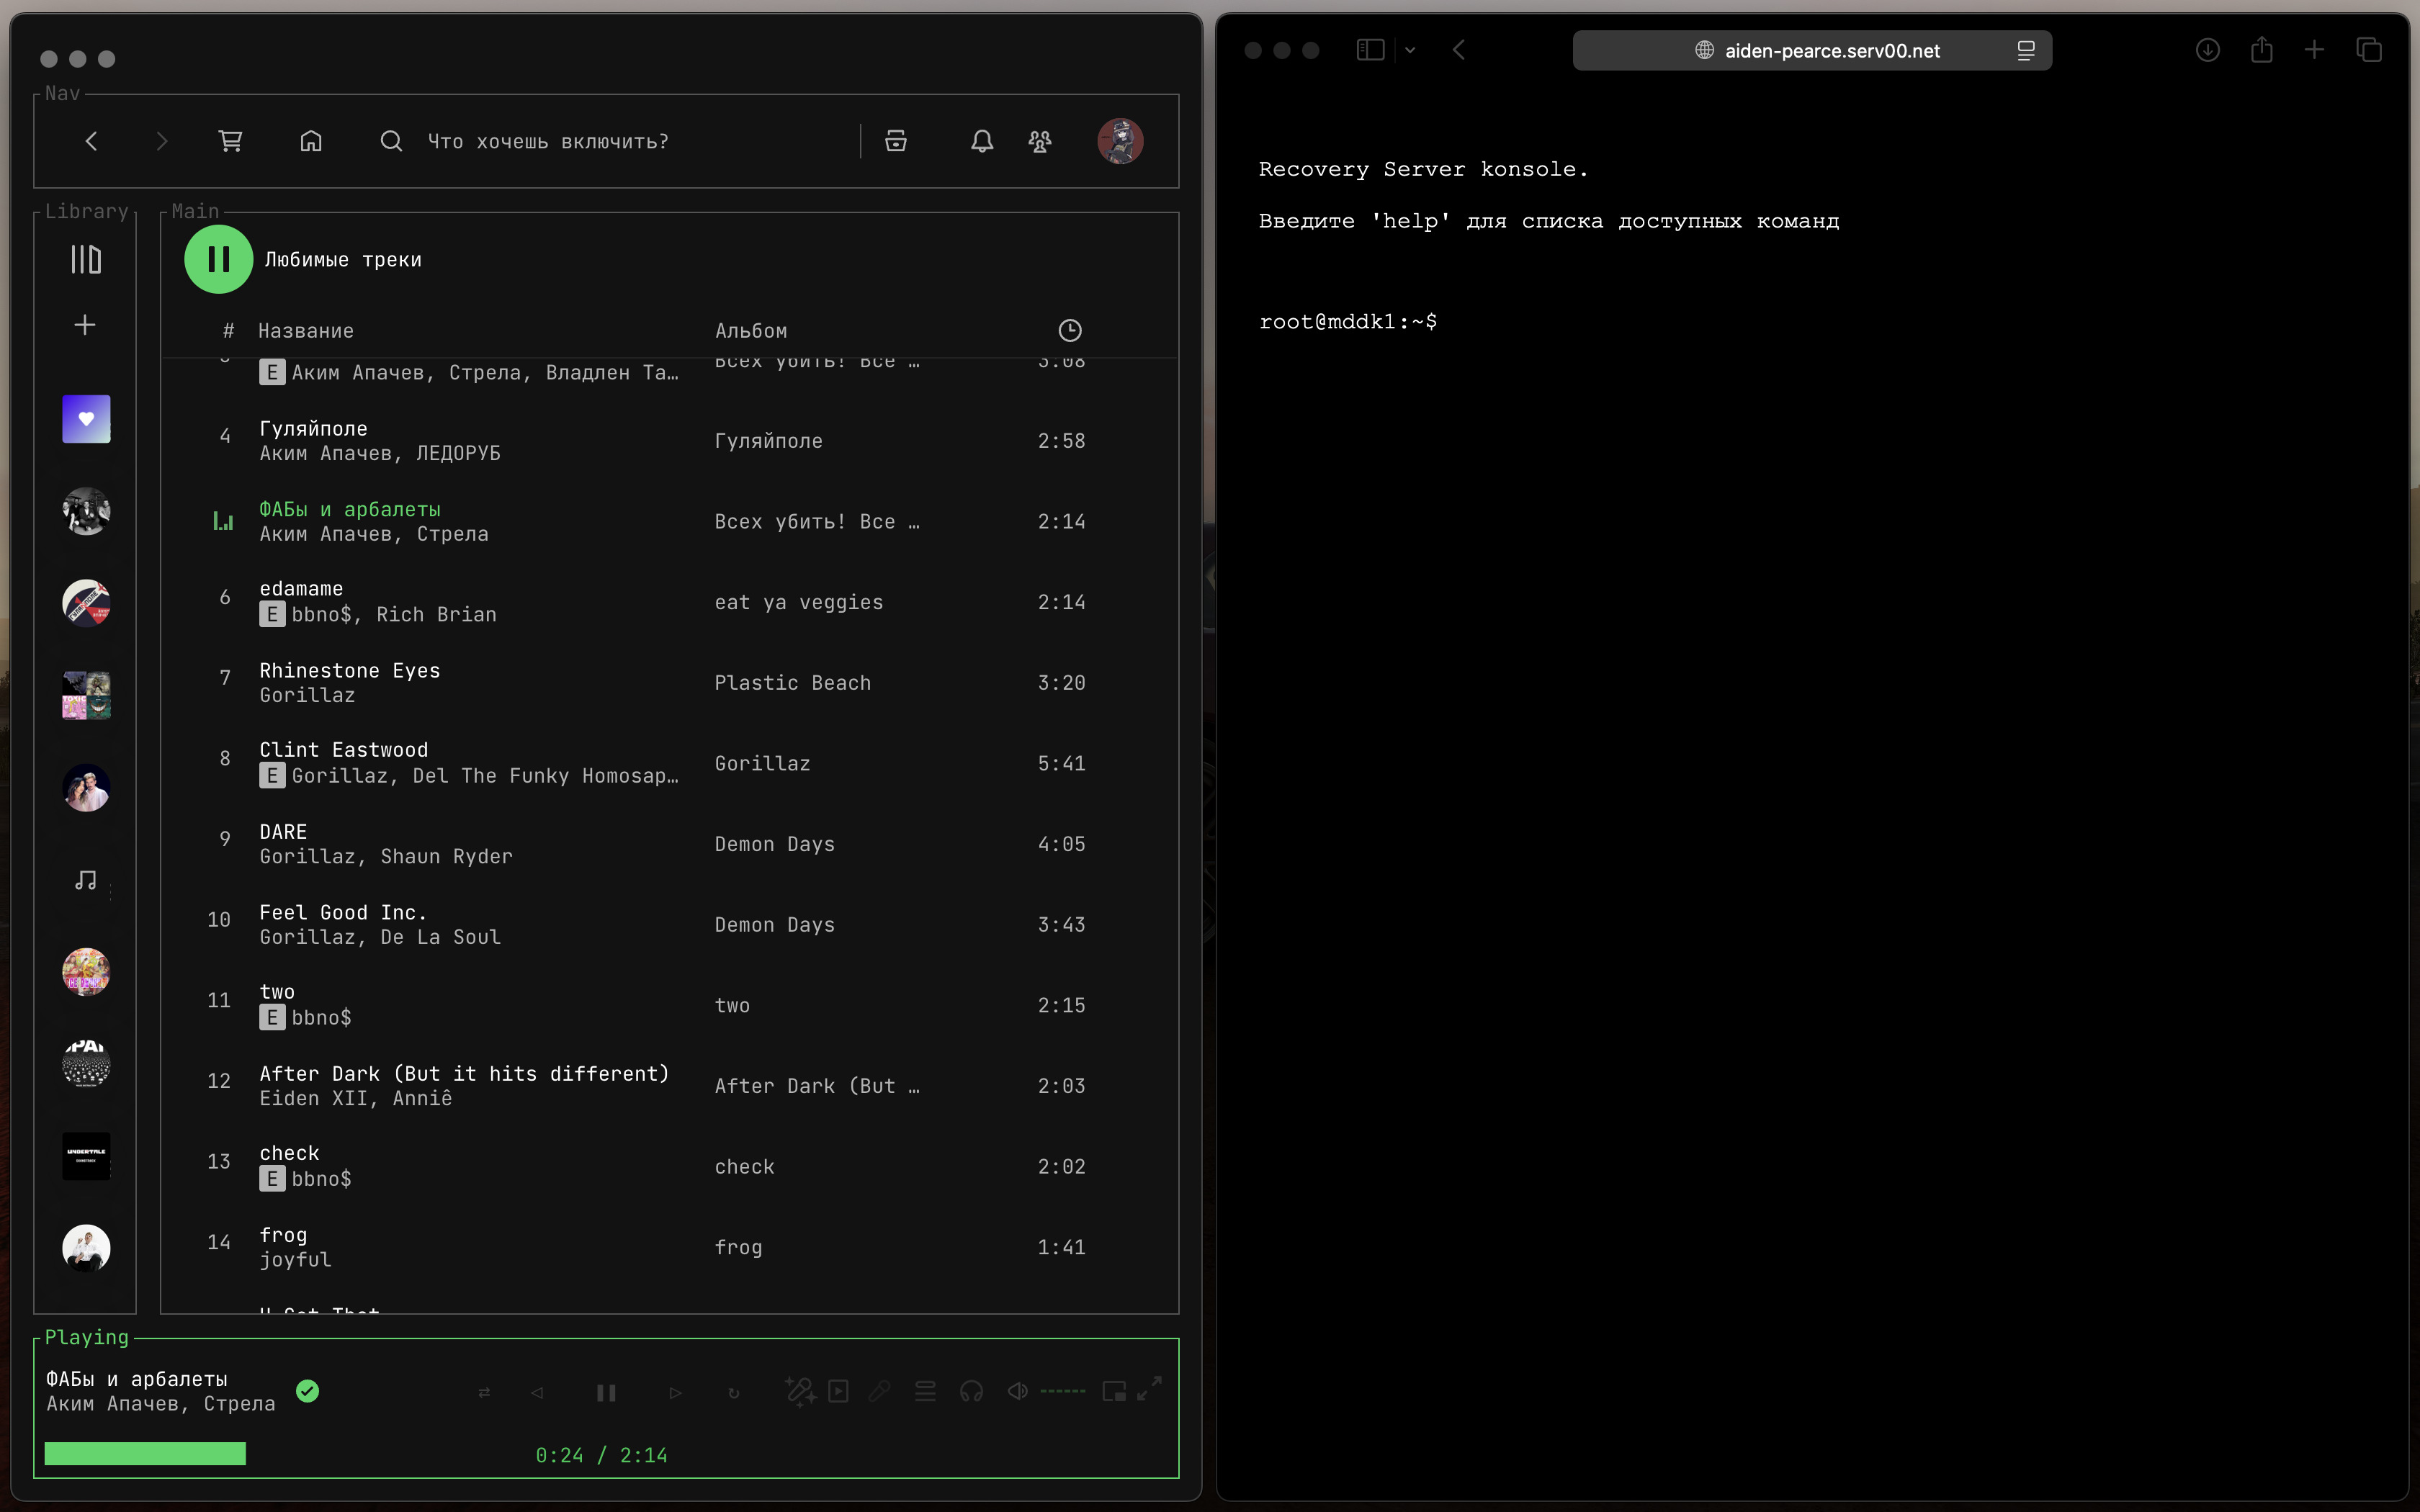Viewport: 2420px width, 1512px height.
Task: Open Safari tab overview
Action: click(x=2368, y=50)
